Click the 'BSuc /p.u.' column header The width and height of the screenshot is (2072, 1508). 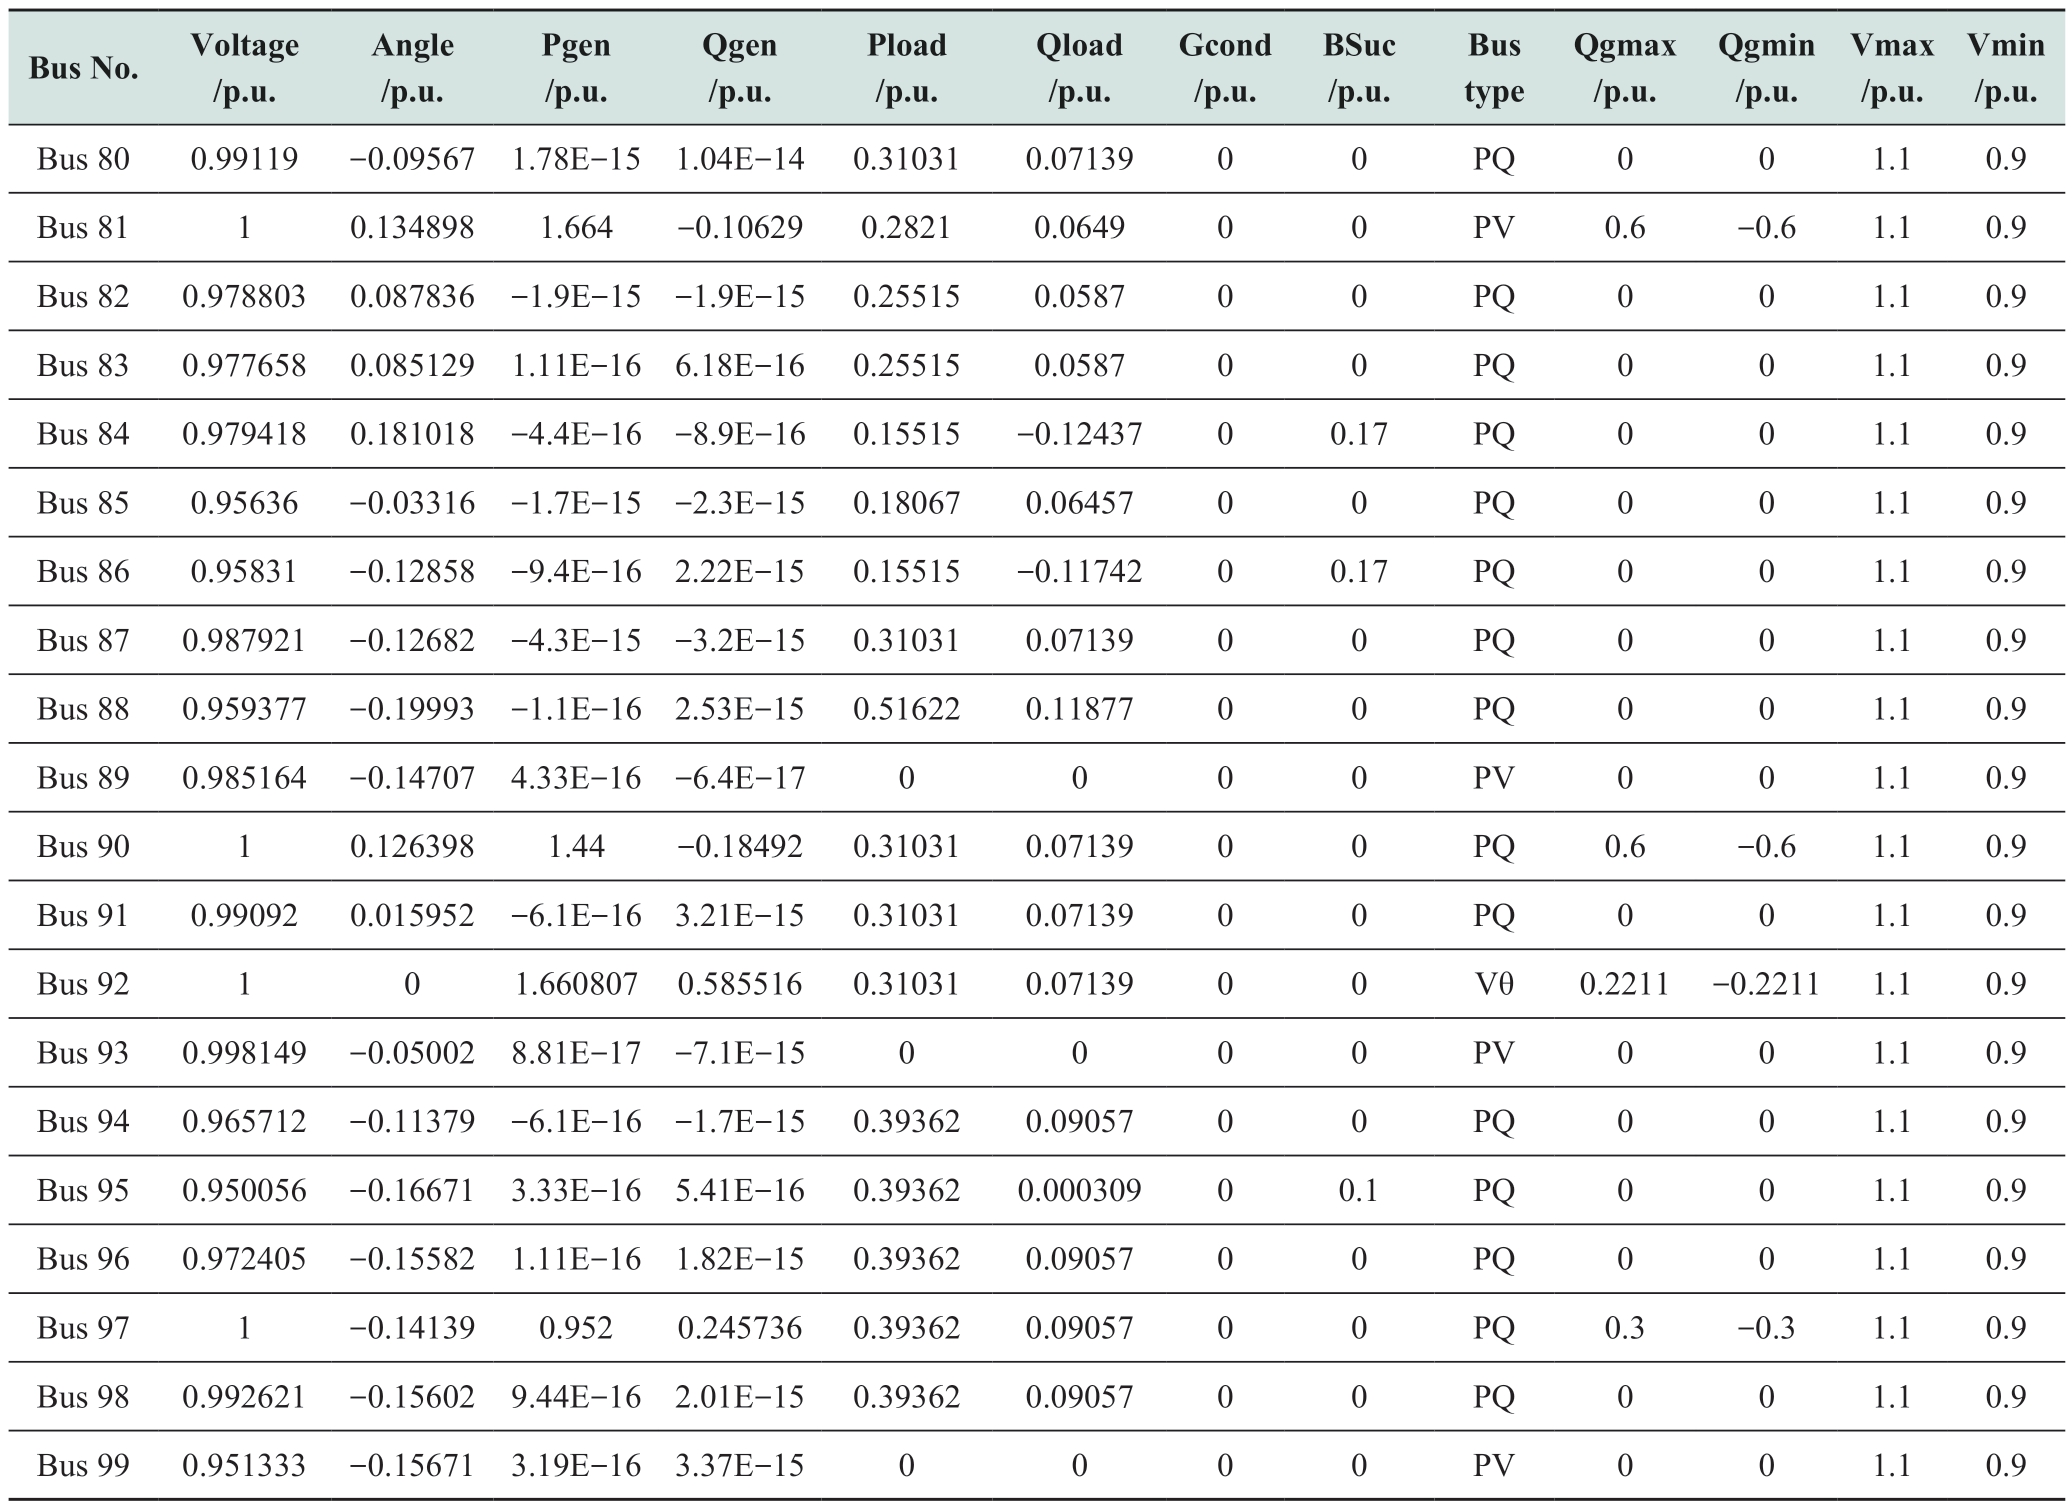tap(1359, 68)
